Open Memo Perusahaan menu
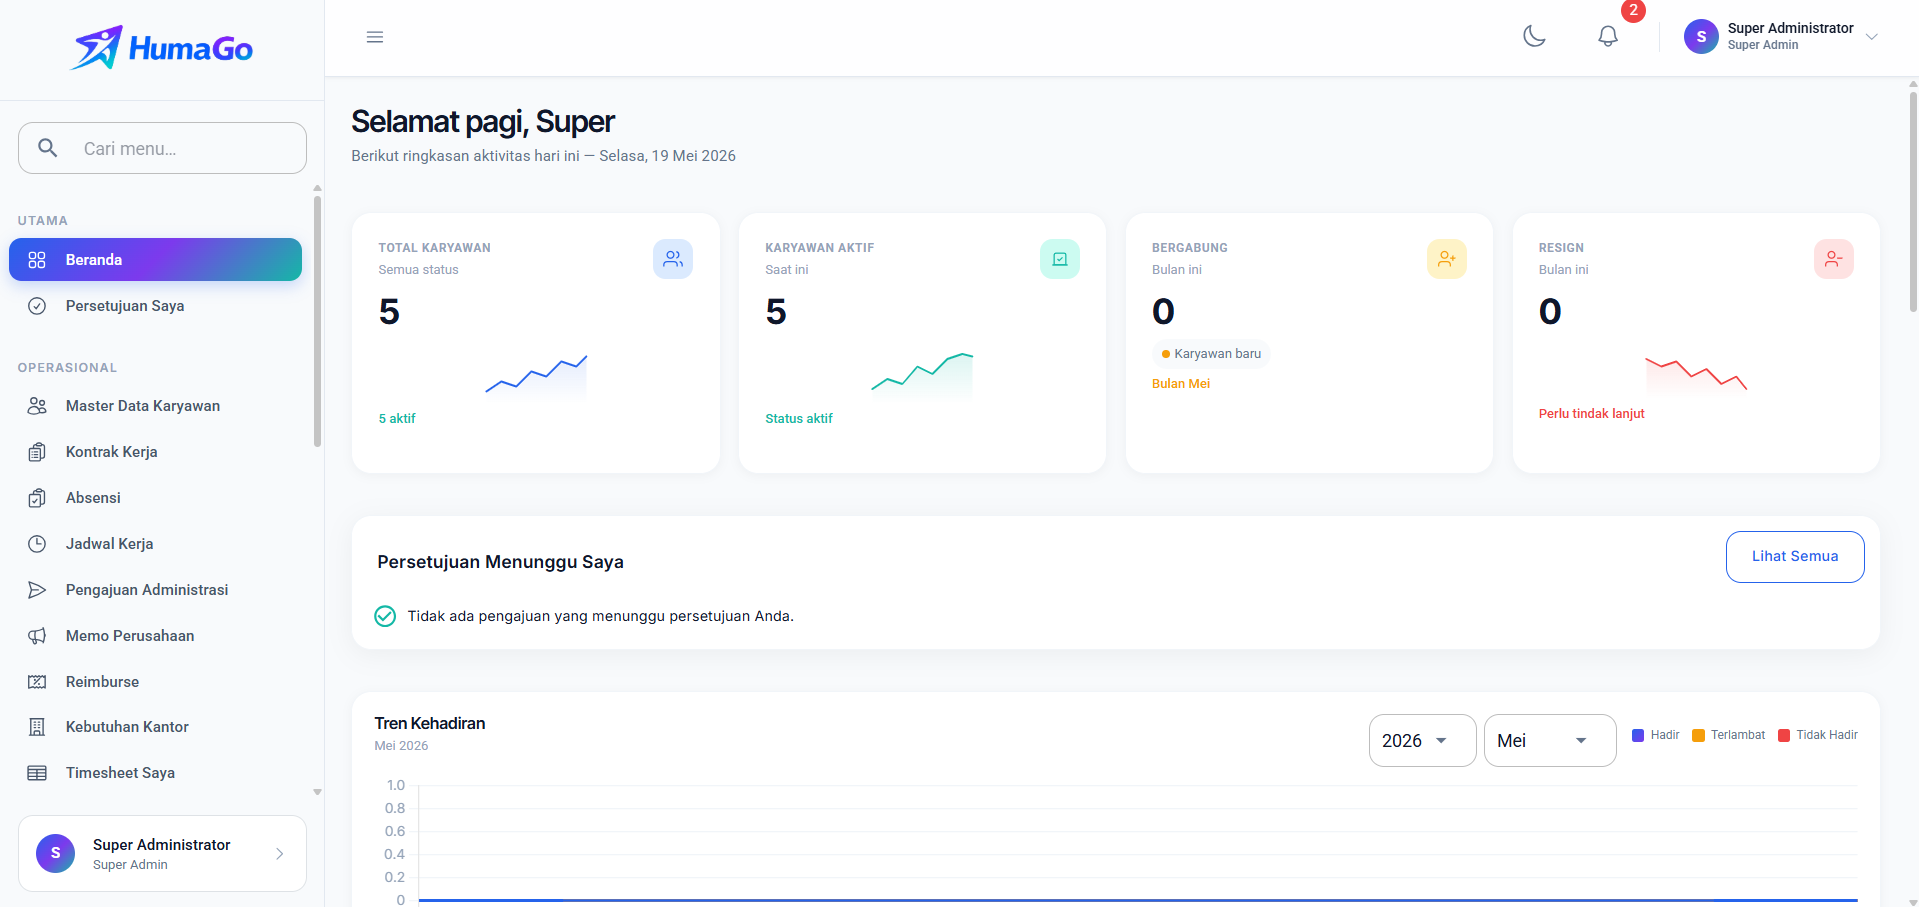The width and height of the screenshot is (1919, 907). [155, 636]
